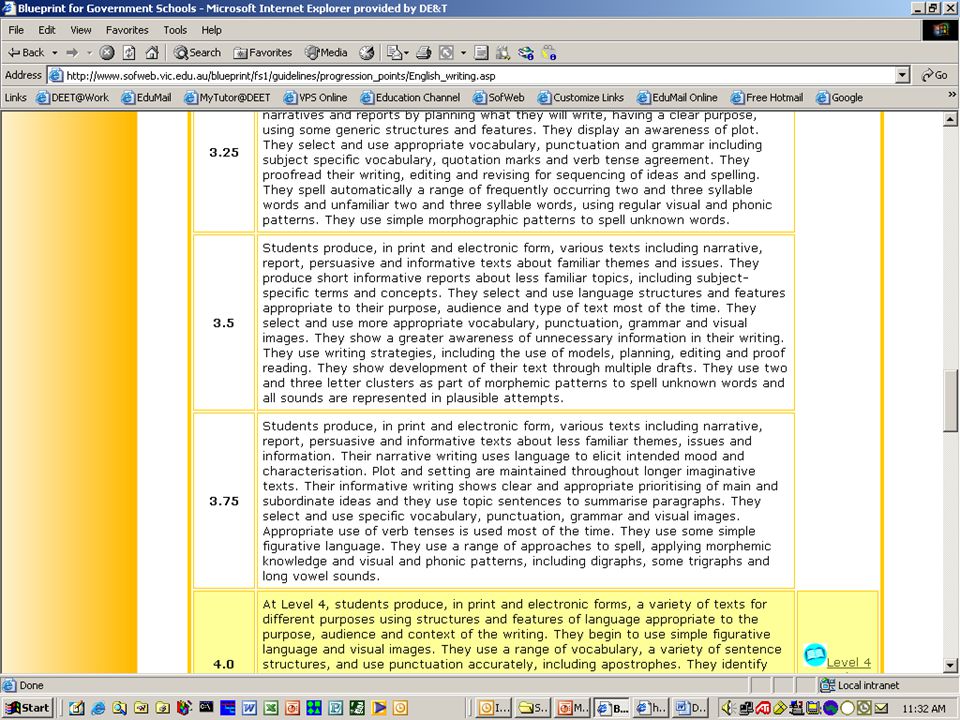The width and height of the screenshot is (960, 720).
Task: Open the Google link
Action: [839, 97]
